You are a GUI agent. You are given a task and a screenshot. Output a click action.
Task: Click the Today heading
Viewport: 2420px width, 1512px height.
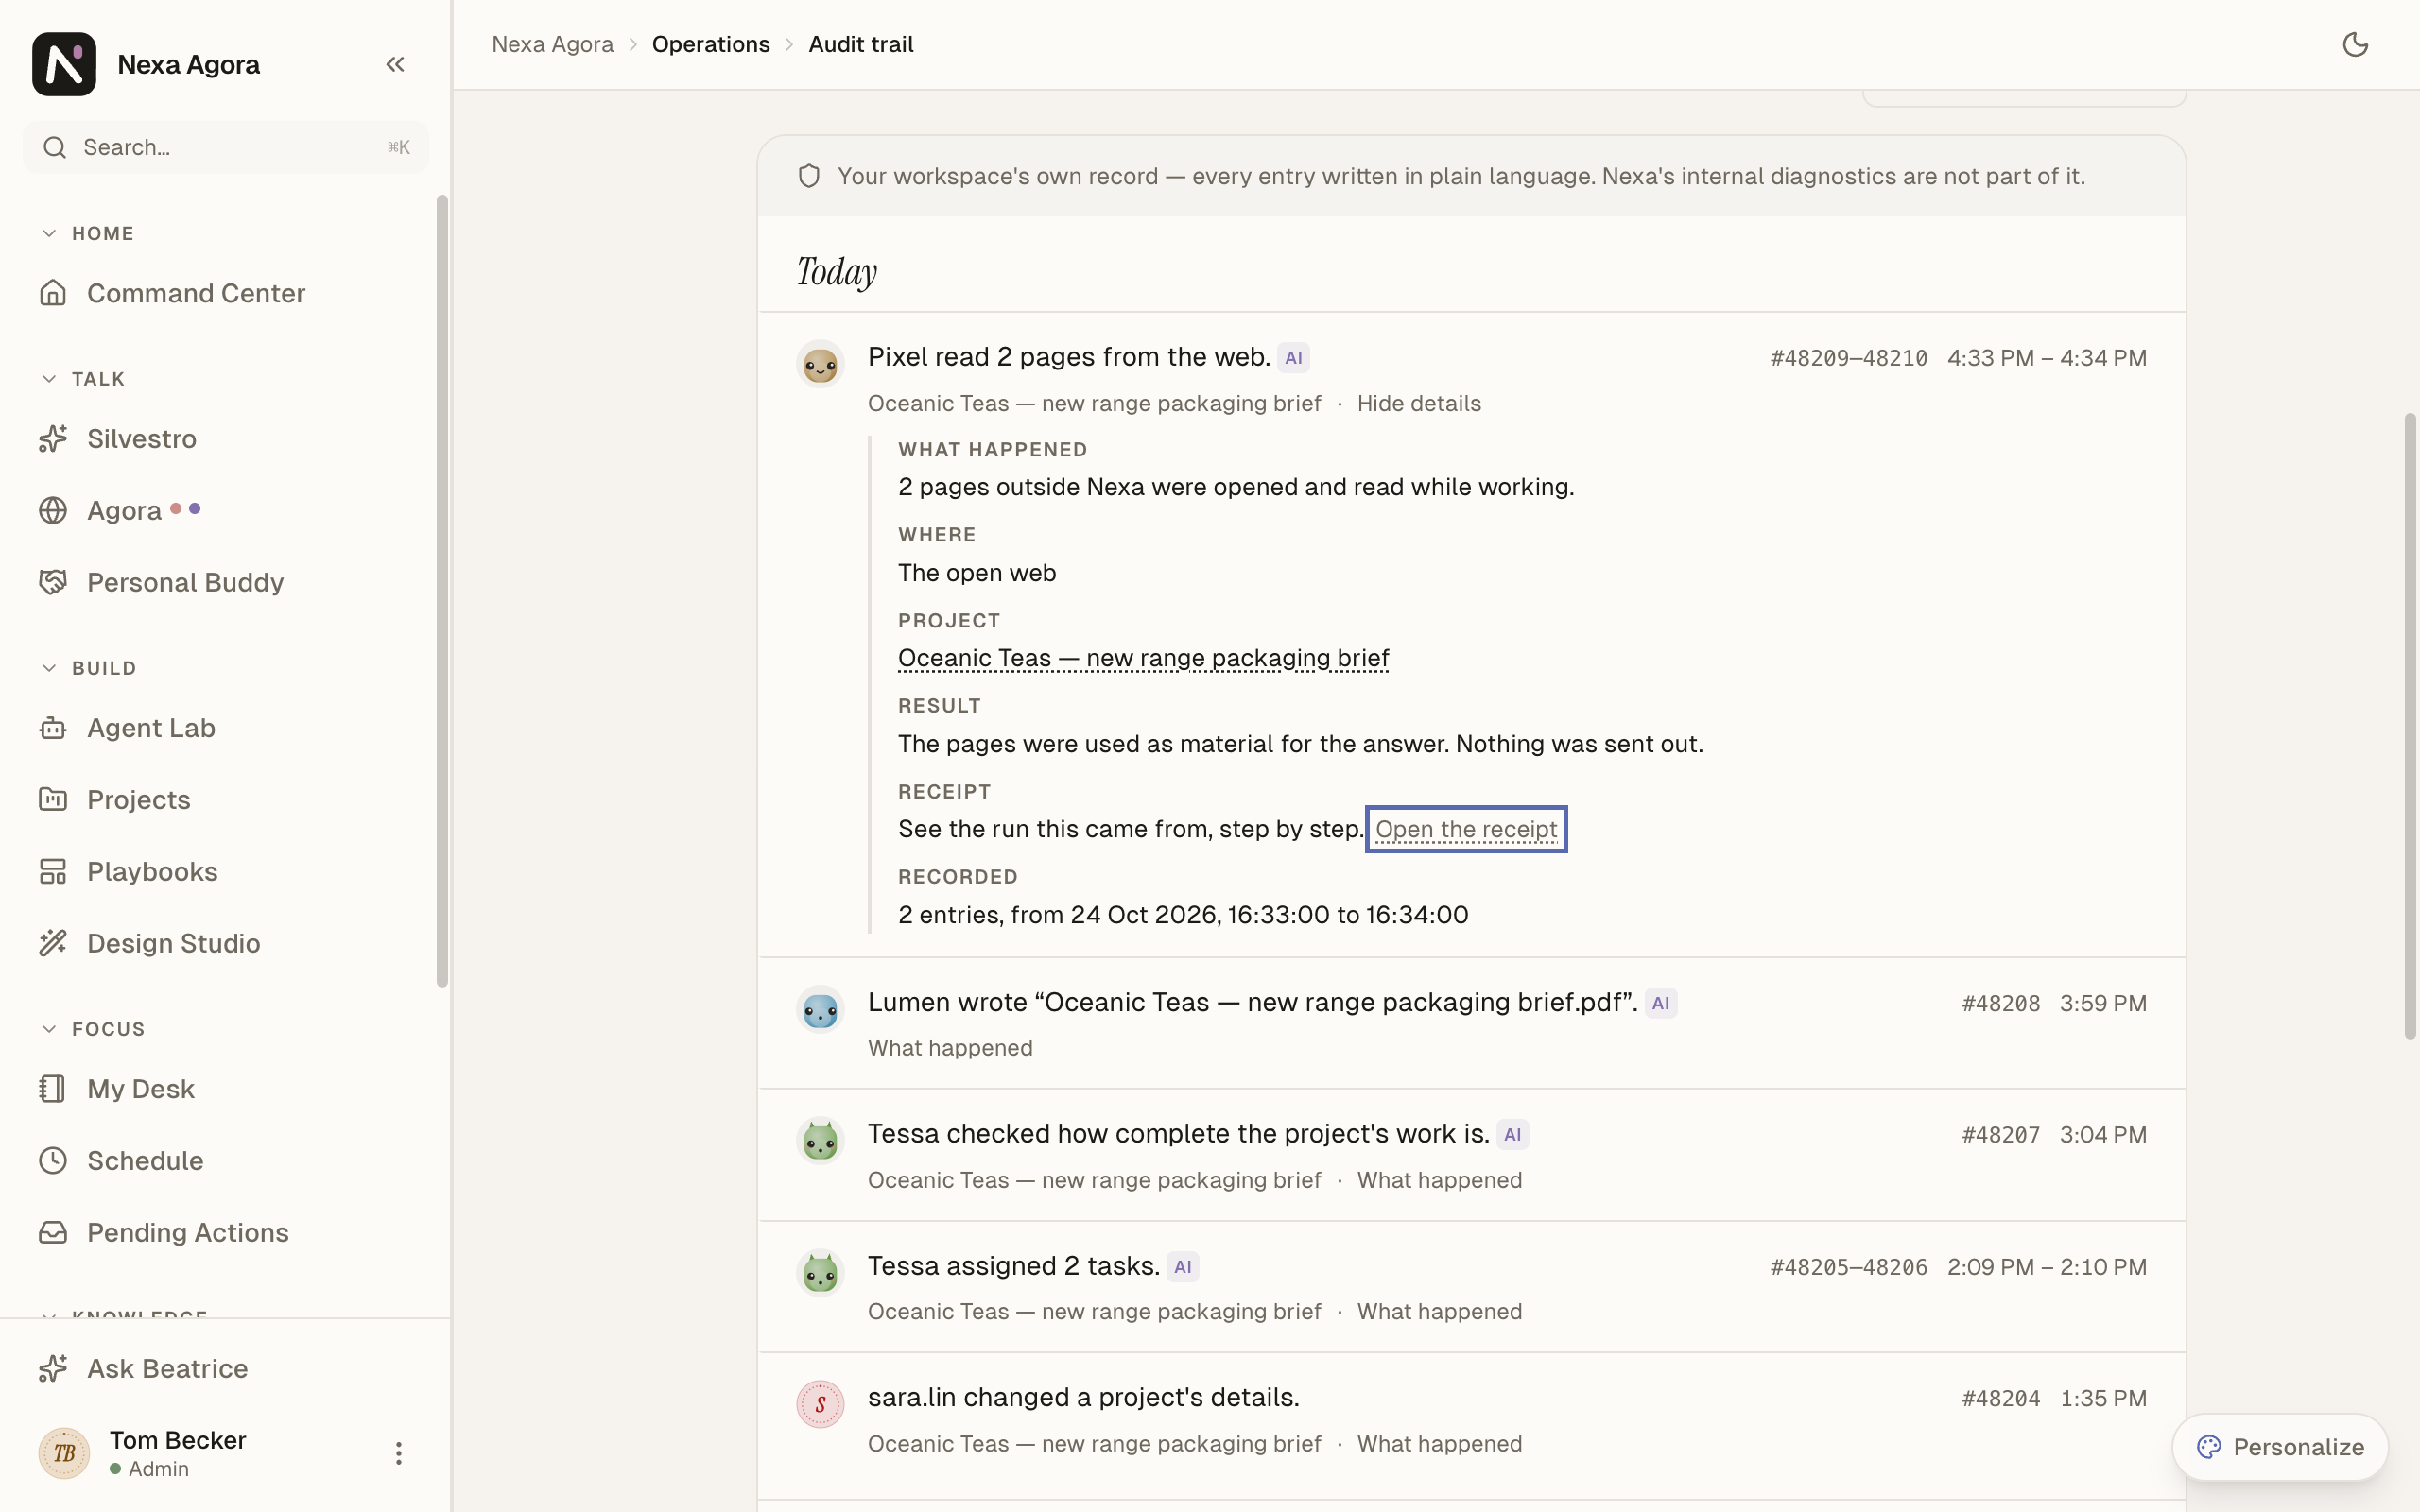837,272
